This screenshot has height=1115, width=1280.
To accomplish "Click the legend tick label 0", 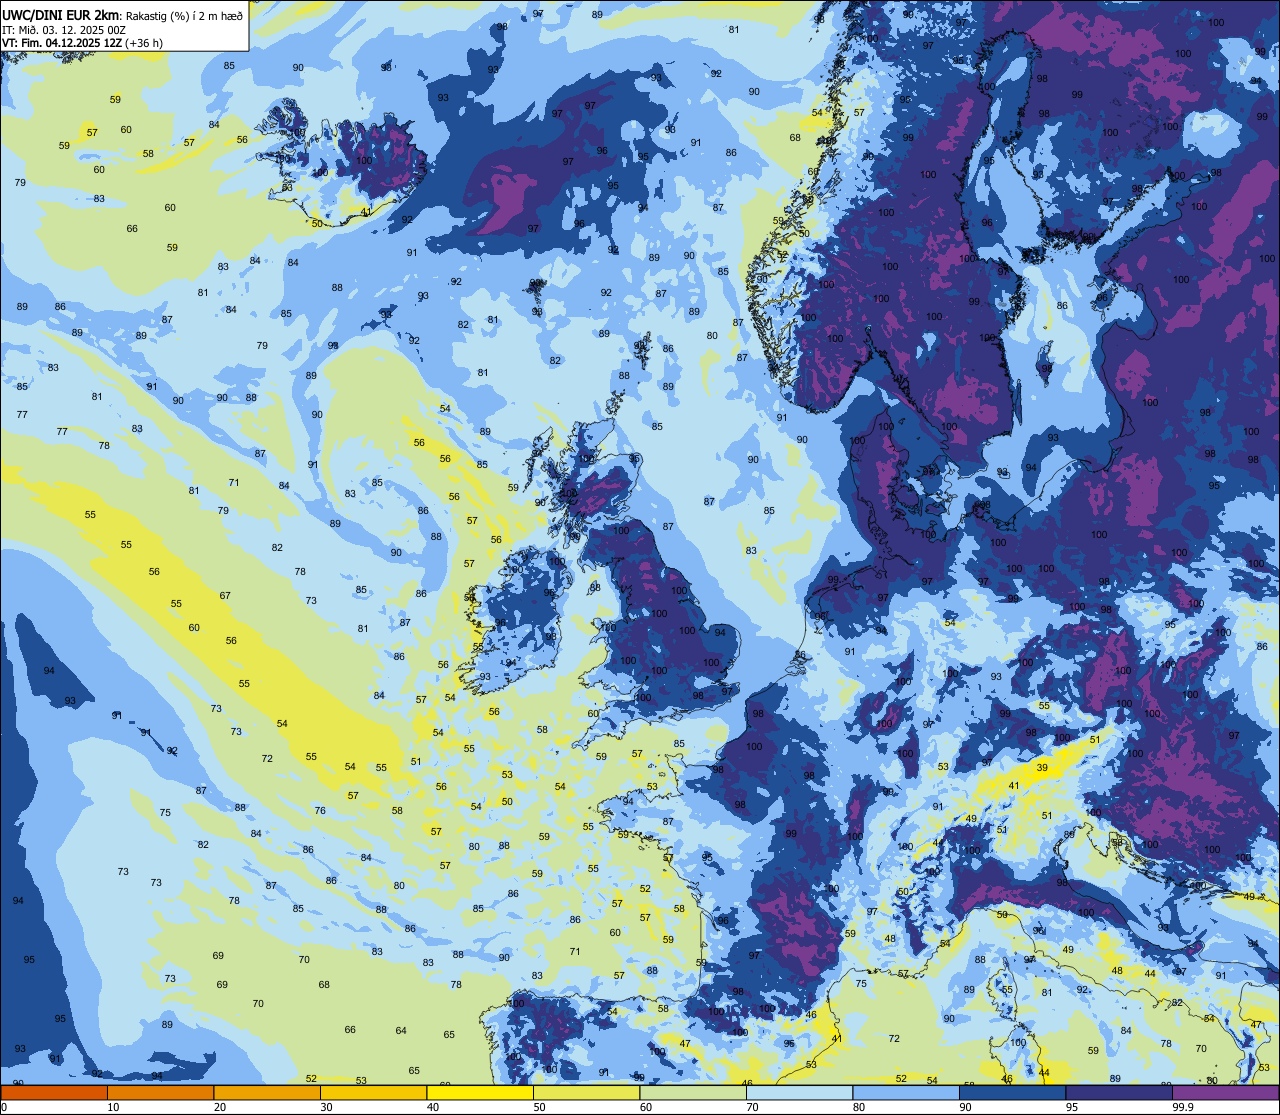I will click(x=4, y=1107).
